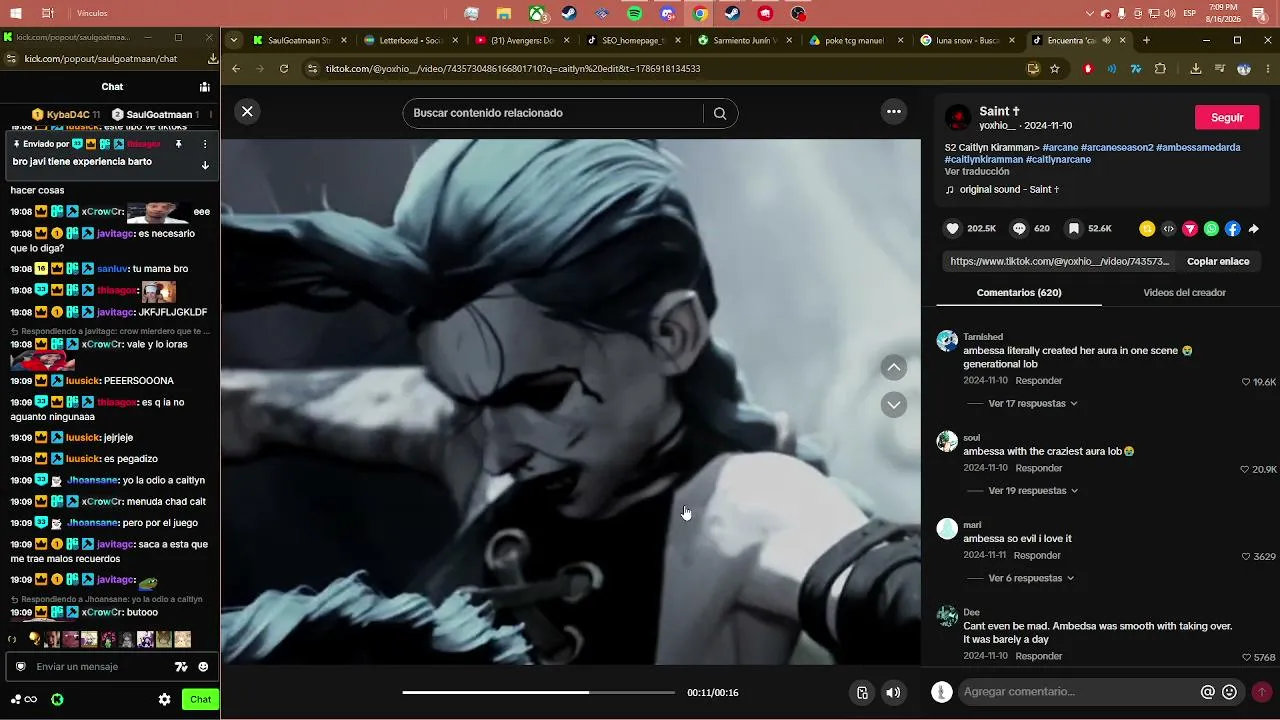Open Saint's profile avatar
The image size is (1280, 720).
pos(958,118)
